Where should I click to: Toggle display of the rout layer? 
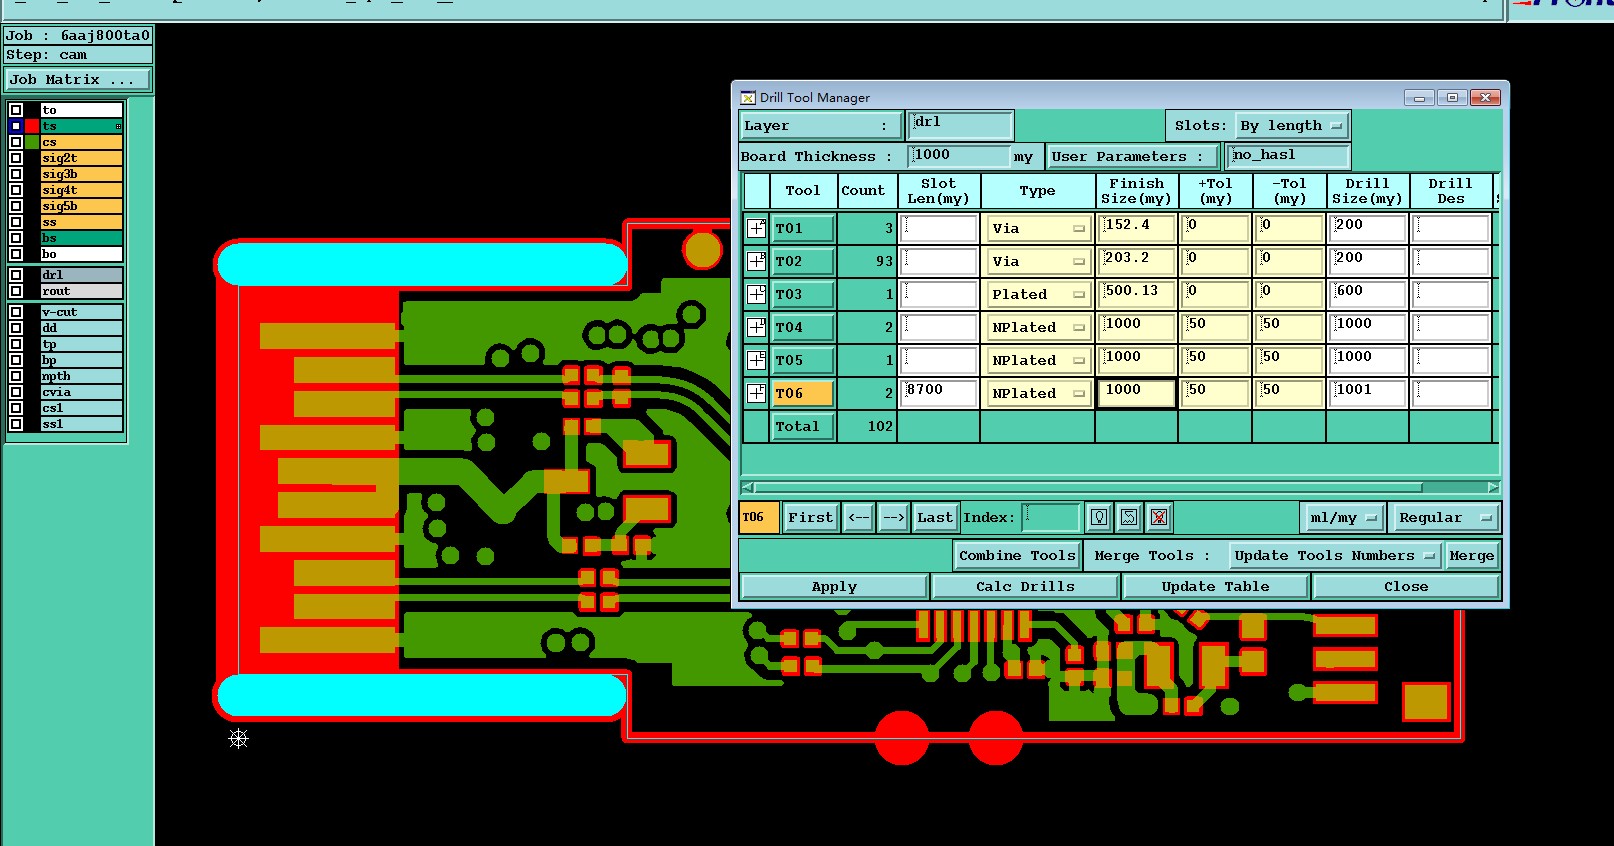[x=16, y=291]
